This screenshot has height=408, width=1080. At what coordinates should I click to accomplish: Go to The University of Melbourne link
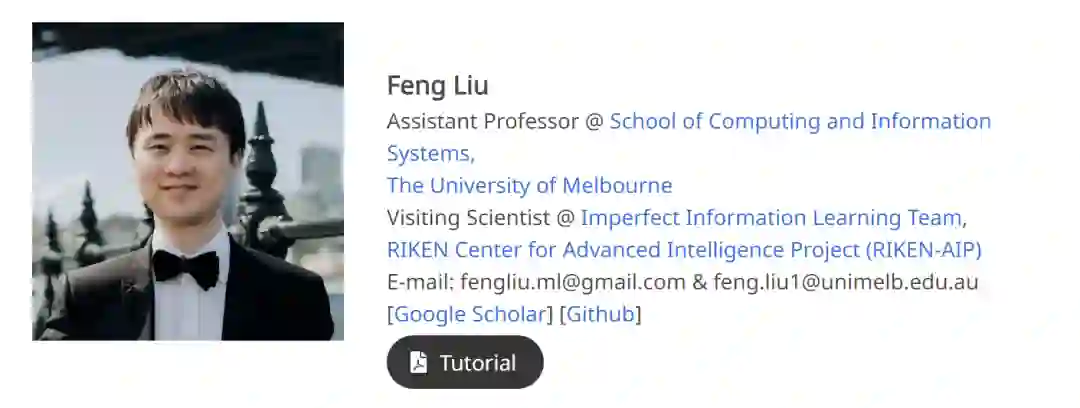click(x=529, y=186)
